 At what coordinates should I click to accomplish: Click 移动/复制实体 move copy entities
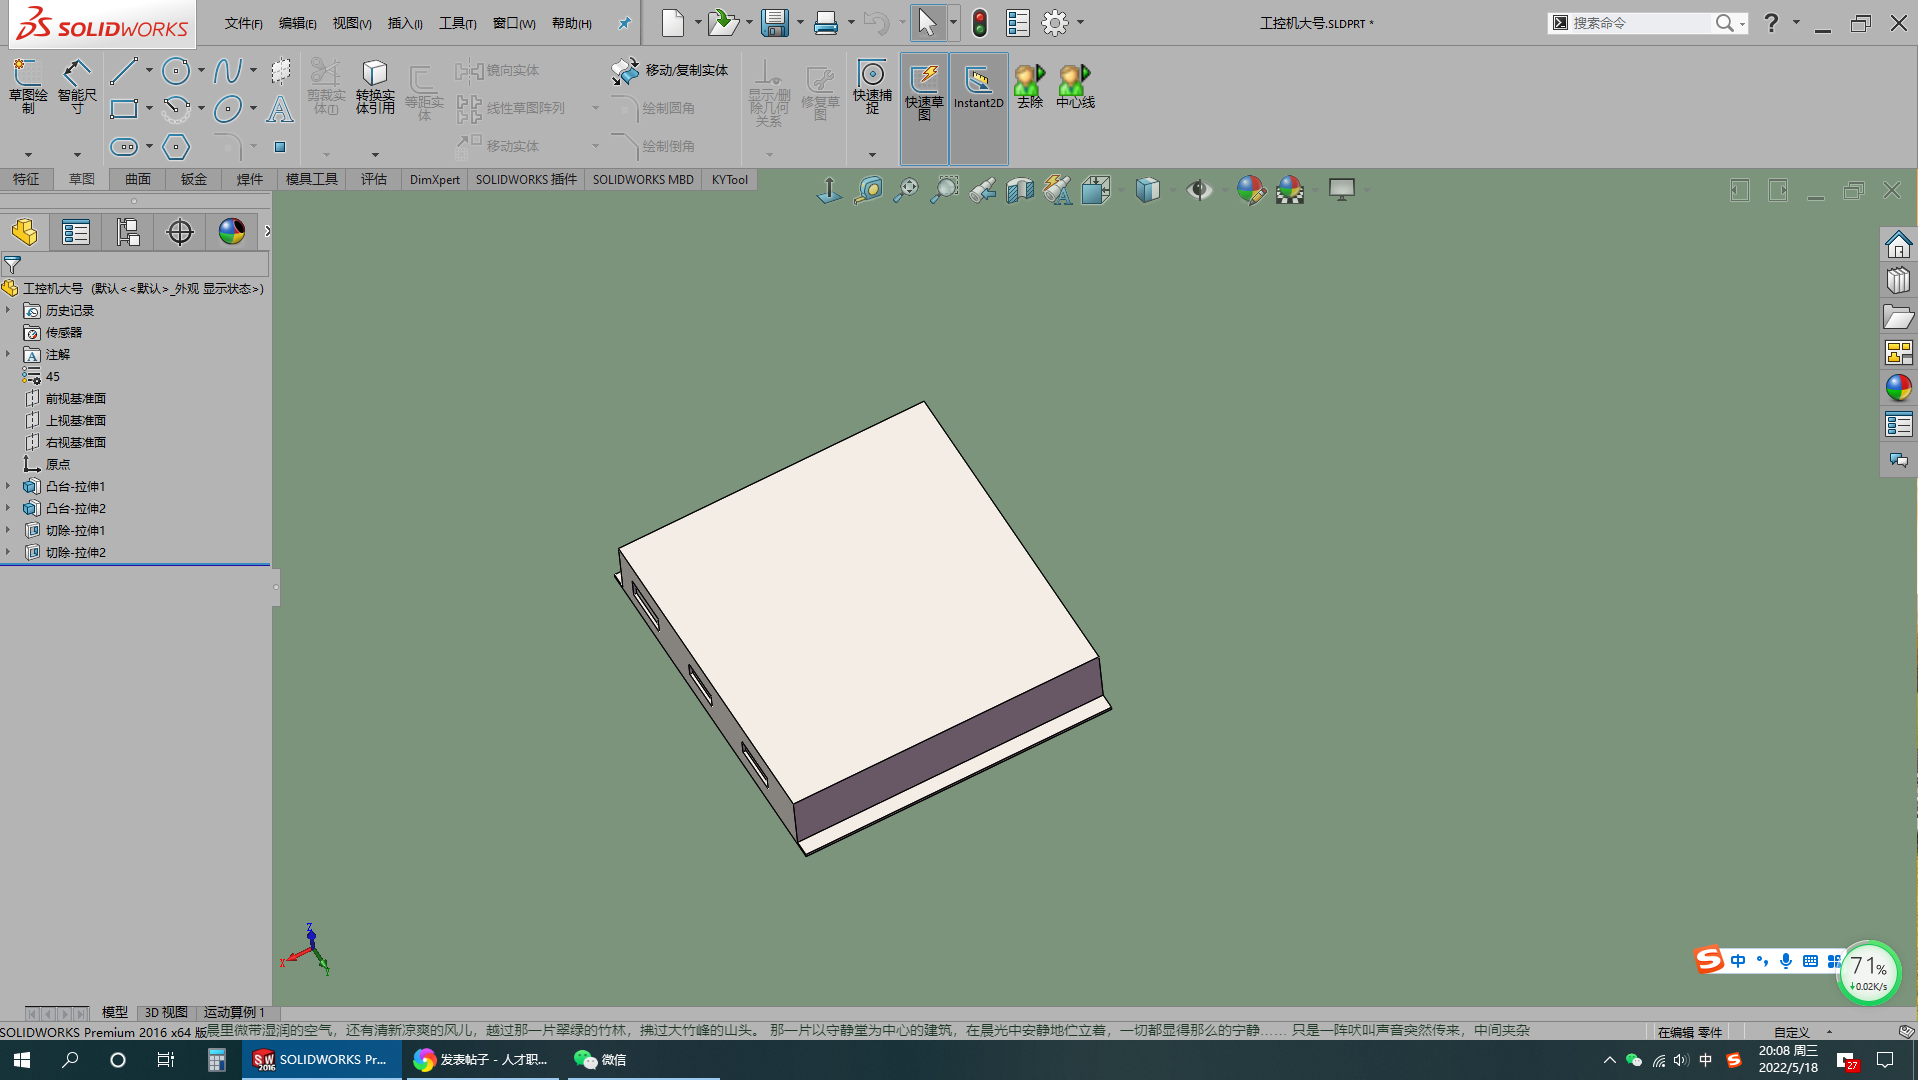(x=670, y=70)
